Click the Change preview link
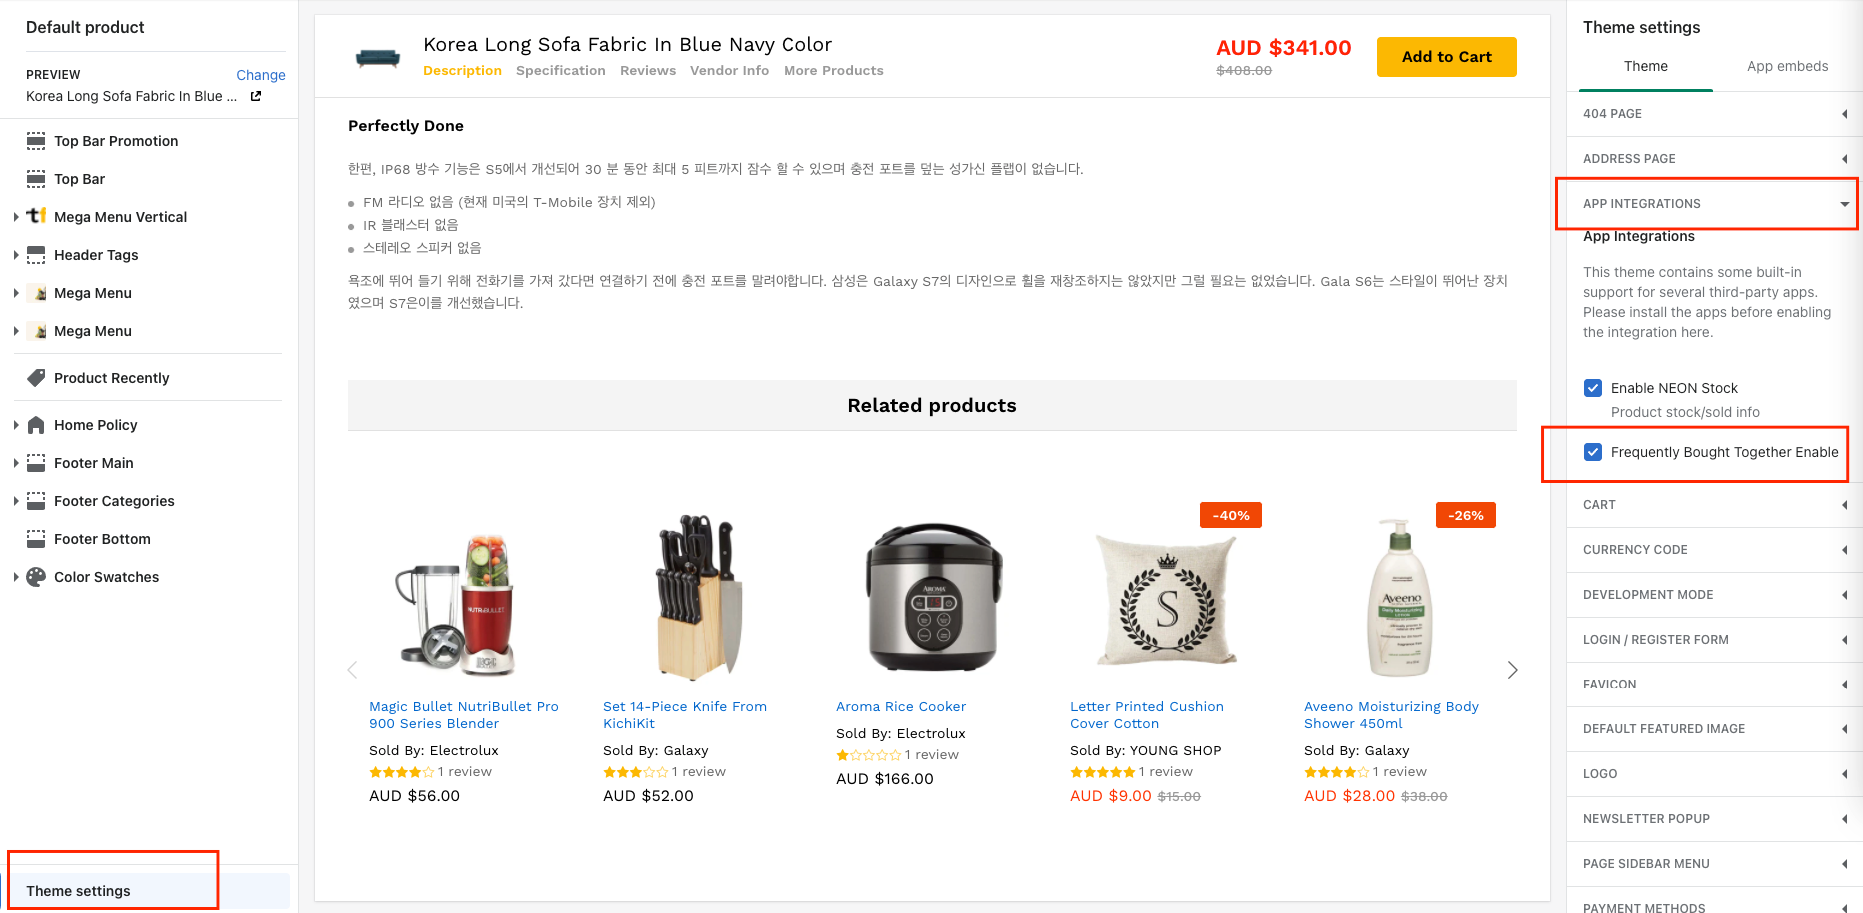 pos(260,75)
